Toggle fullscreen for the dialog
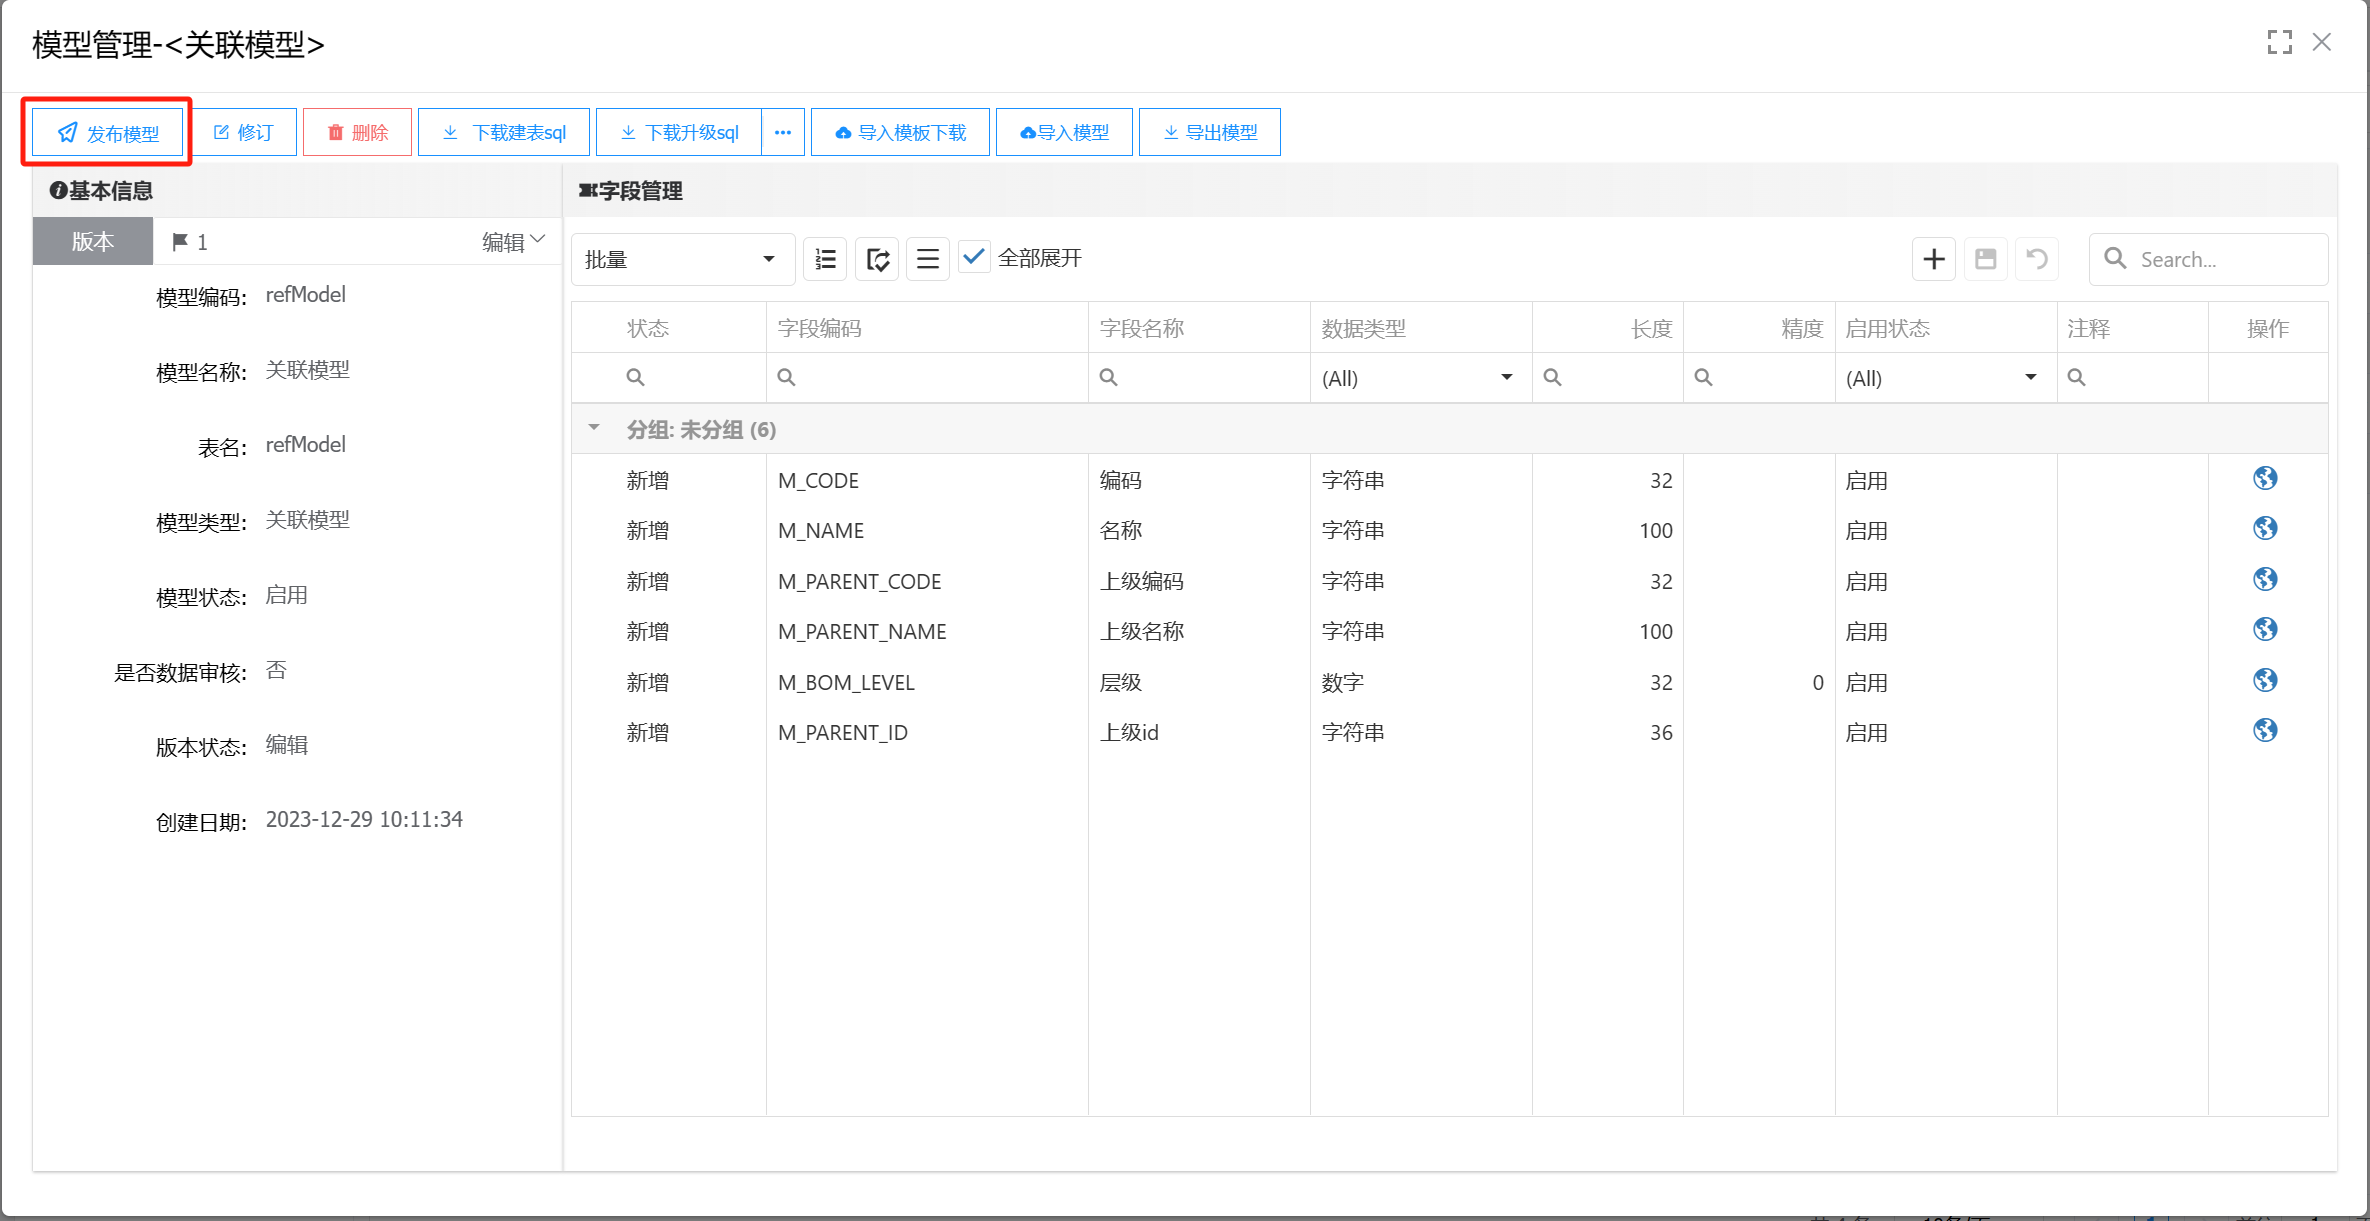 pos(2279,42)
